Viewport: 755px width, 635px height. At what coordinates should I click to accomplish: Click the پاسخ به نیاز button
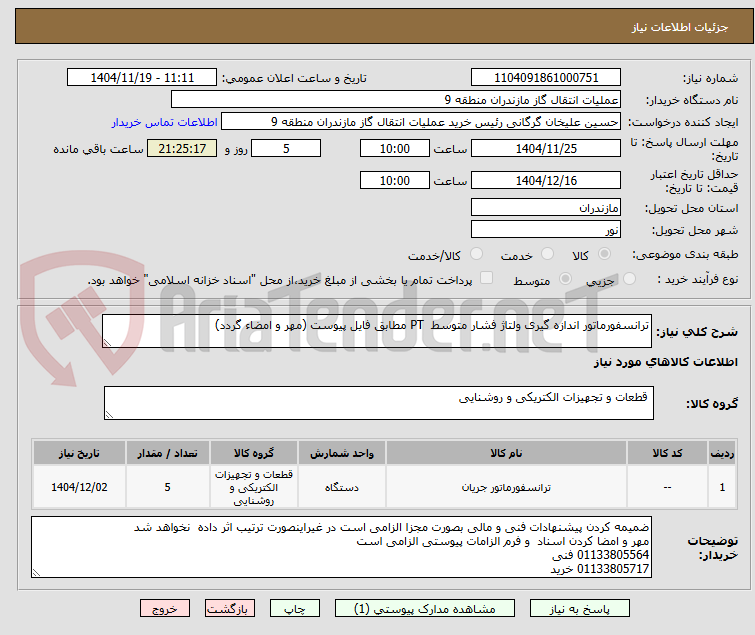coord(580,609)
